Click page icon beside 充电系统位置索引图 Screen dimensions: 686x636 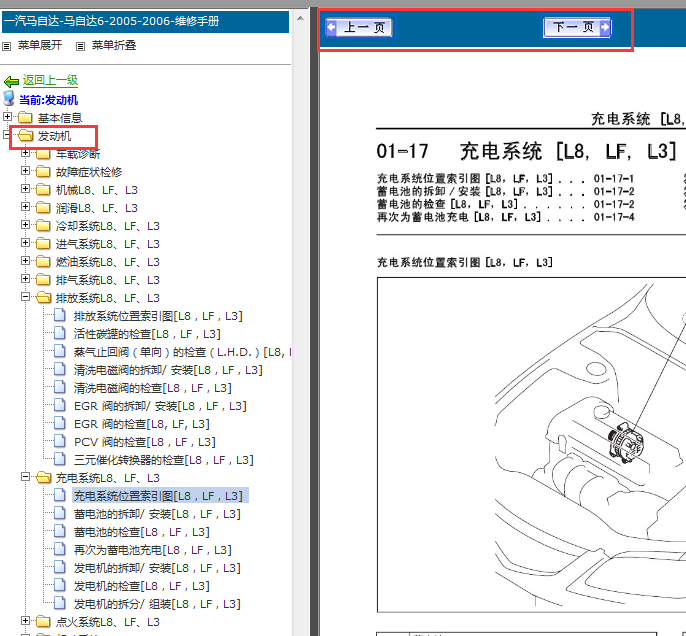point(60,495)
